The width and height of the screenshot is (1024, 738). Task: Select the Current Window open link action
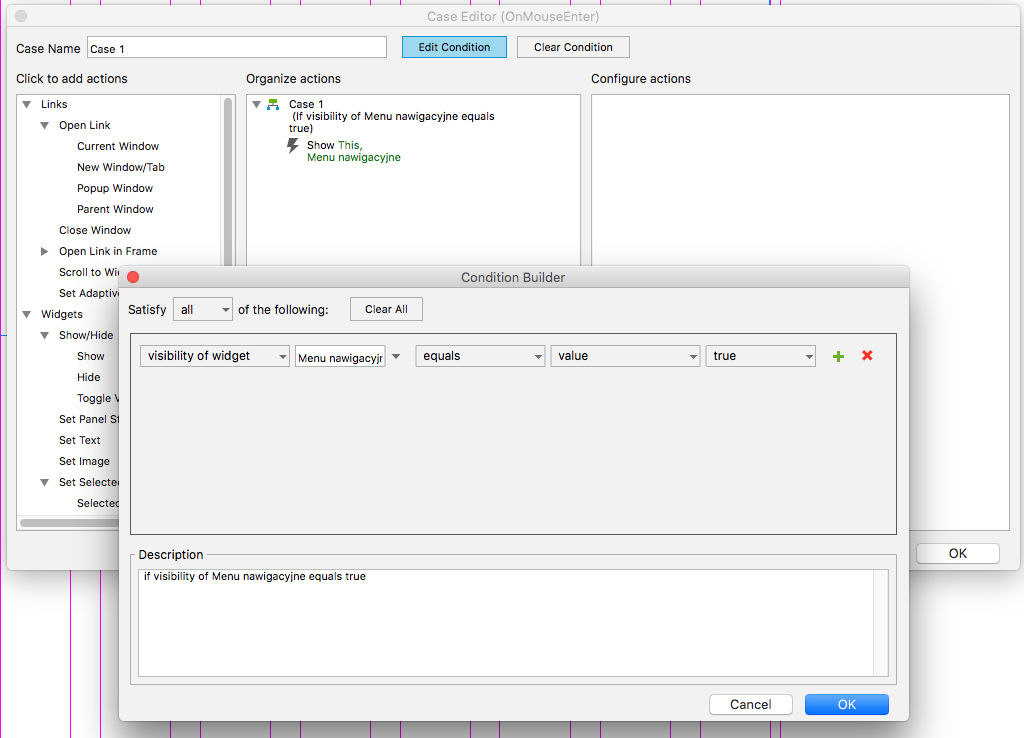[118, 146]
